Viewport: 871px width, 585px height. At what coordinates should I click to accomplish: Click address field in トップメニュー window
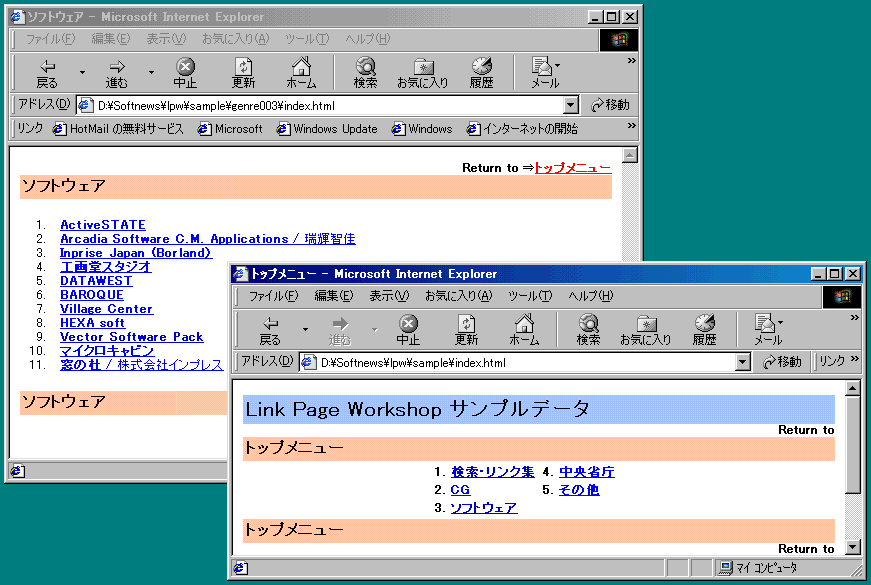(x=517, y=362)
